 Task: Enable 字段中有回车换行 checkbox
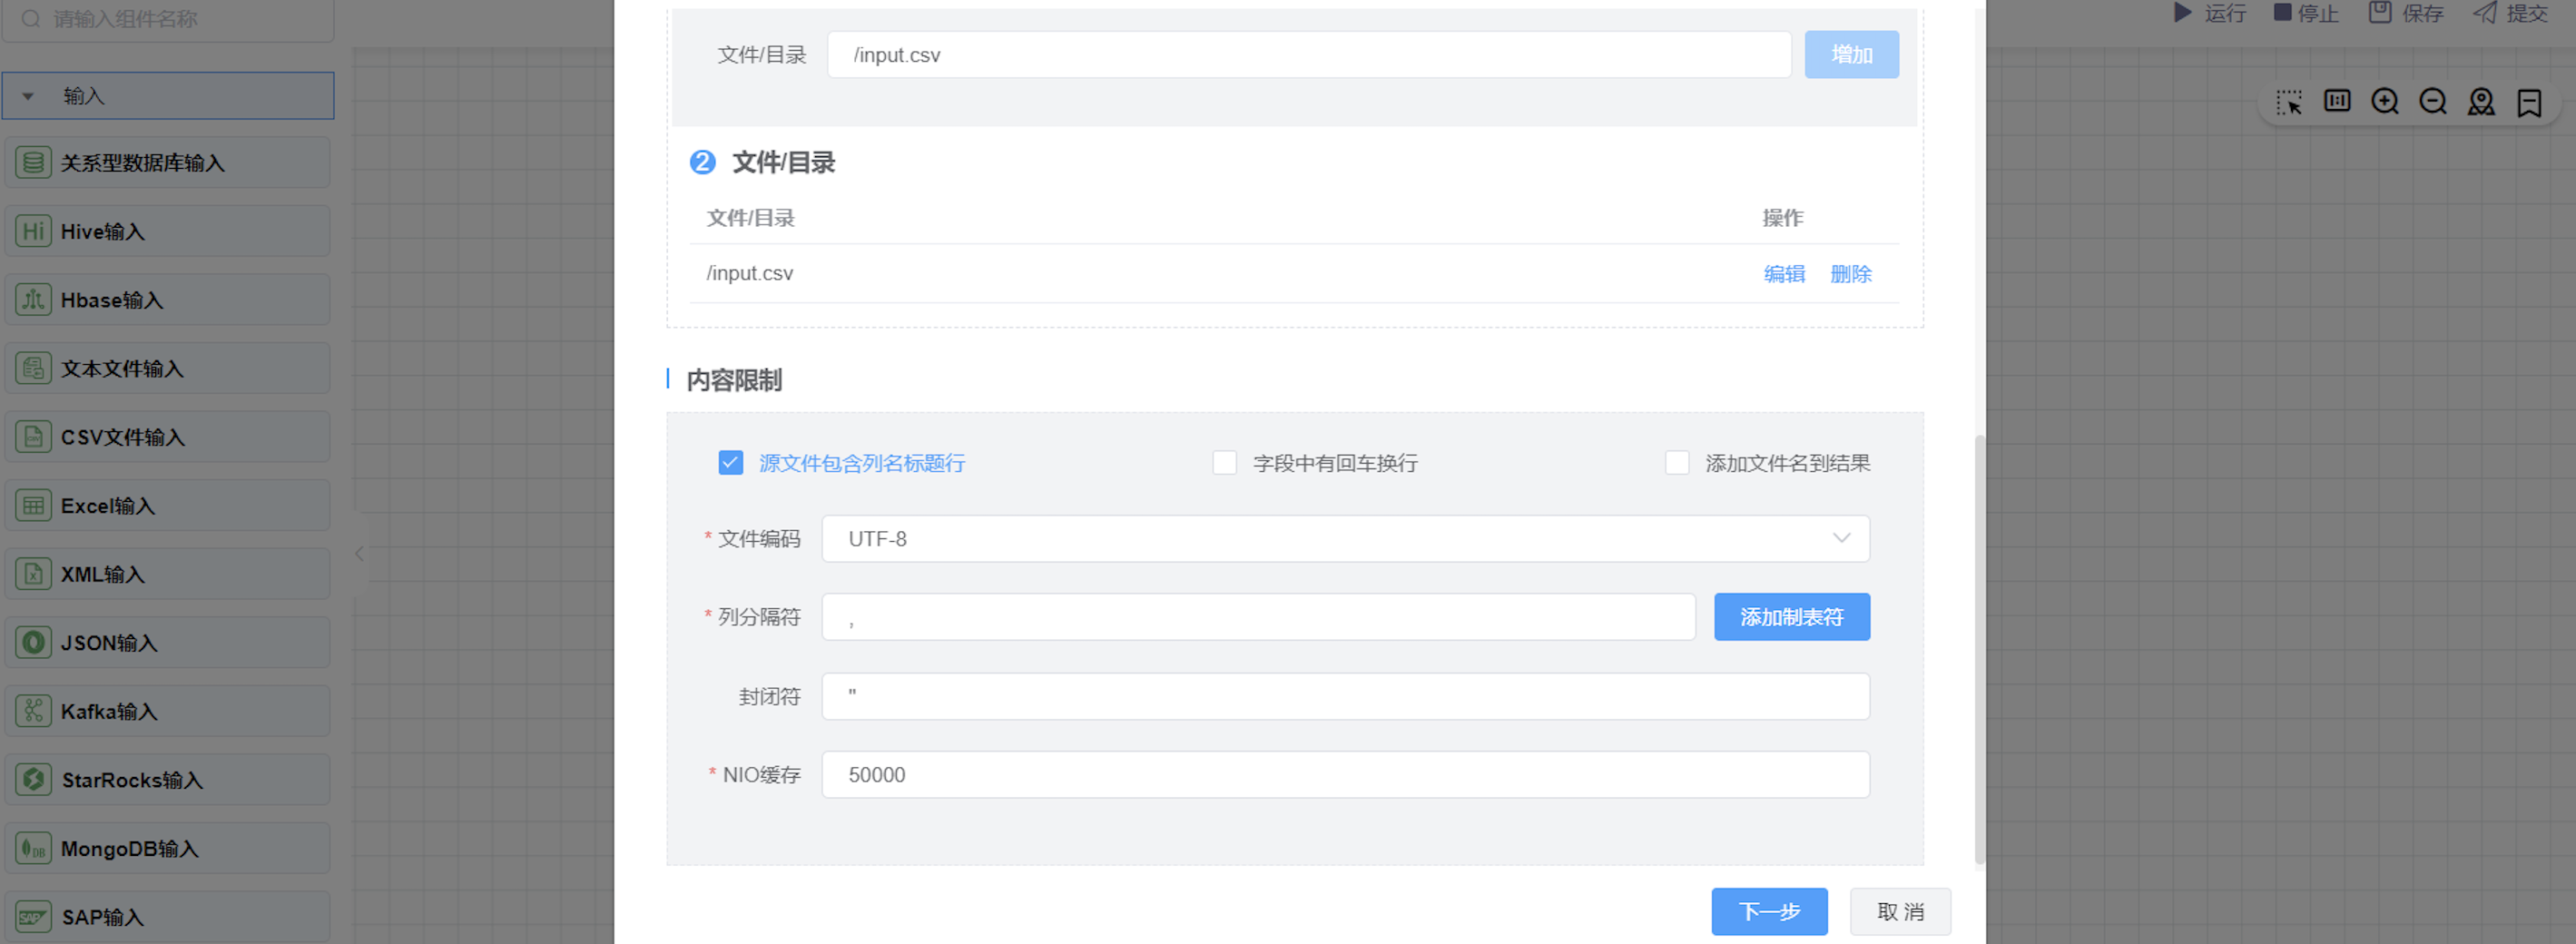[x=1224, y=463]
